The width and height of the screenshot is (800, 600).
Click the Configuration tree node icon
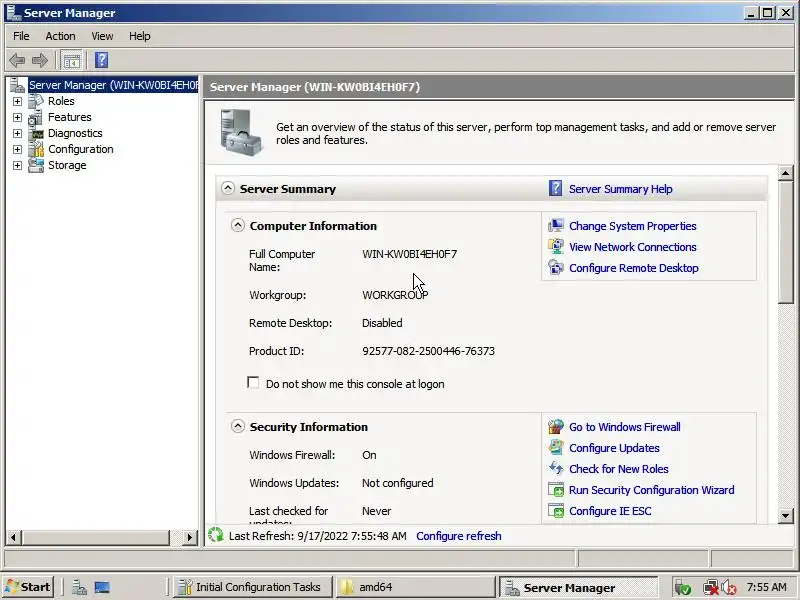click(36, 149)
